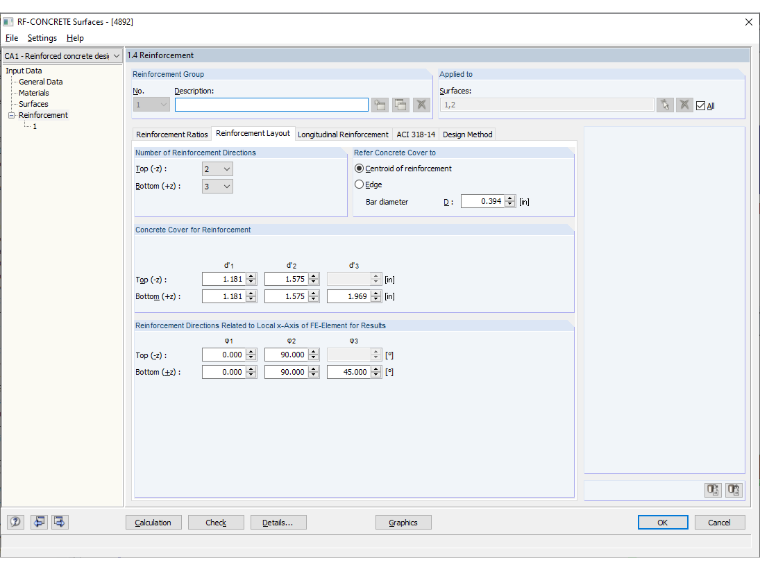
Task: Click the help question mark icon
Action: (x=16, y=522)
